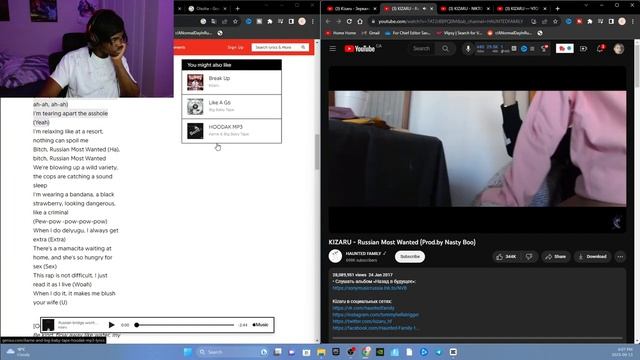Reload the YouTube page
The width and height of the screenshot is (640, 360).
349,21
